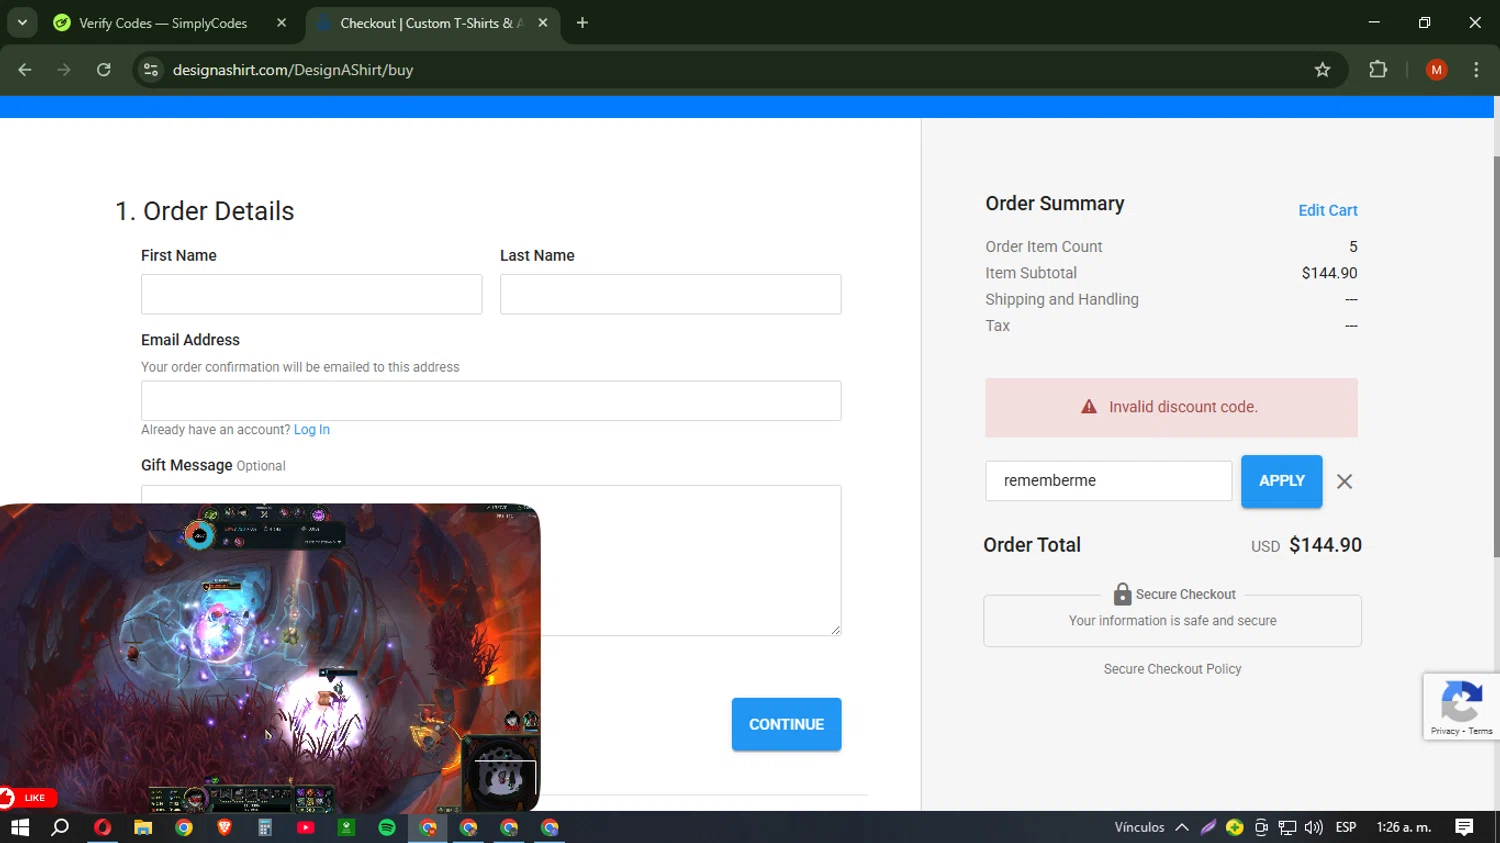Click the address bar URL
The image size is (1500, 843).
(x=293, y=70)
